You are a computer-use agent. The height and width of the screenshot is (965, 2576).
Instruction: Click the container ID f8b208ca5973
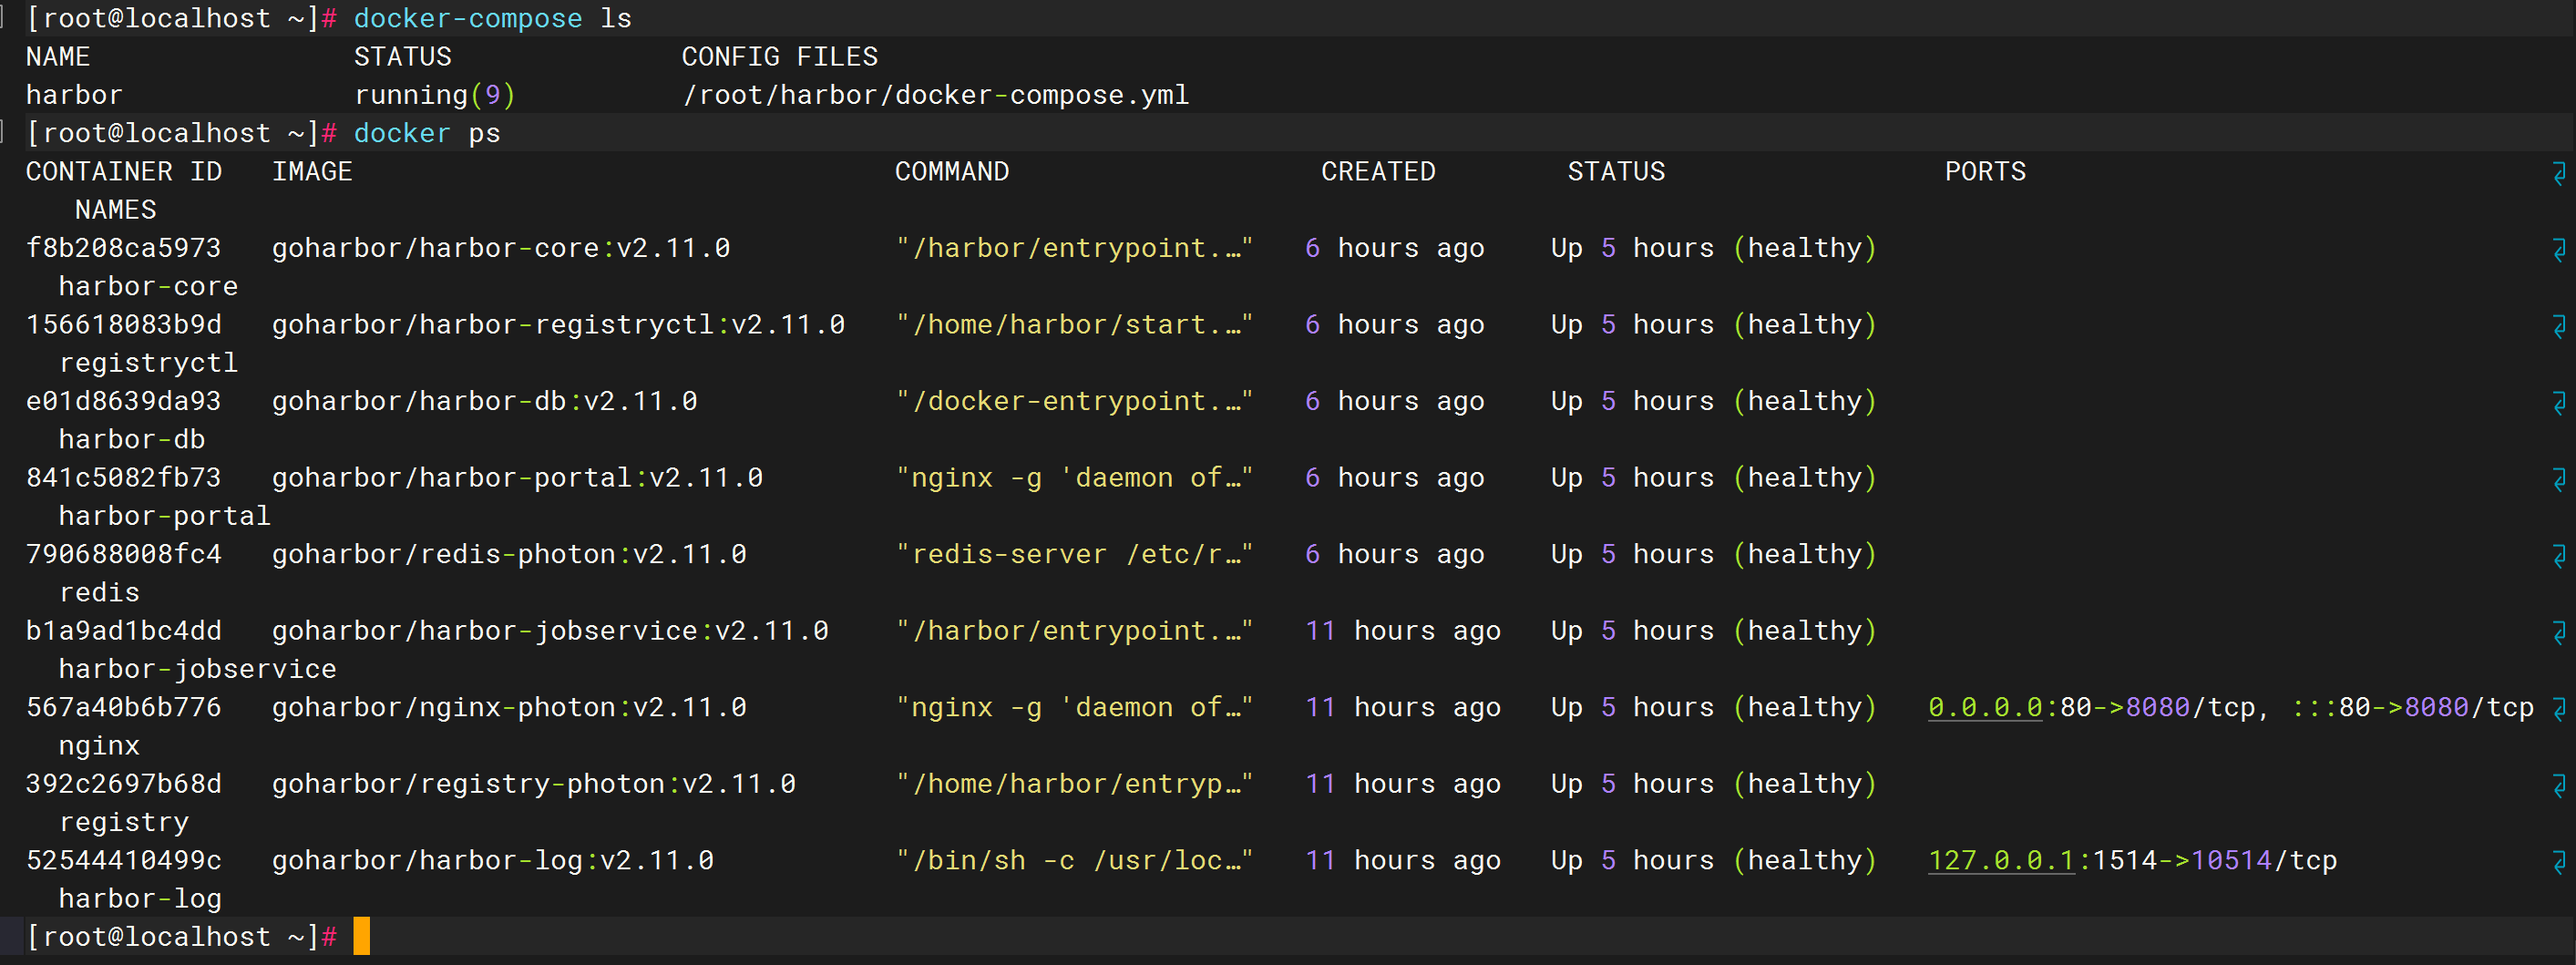(x=123, y=248)
